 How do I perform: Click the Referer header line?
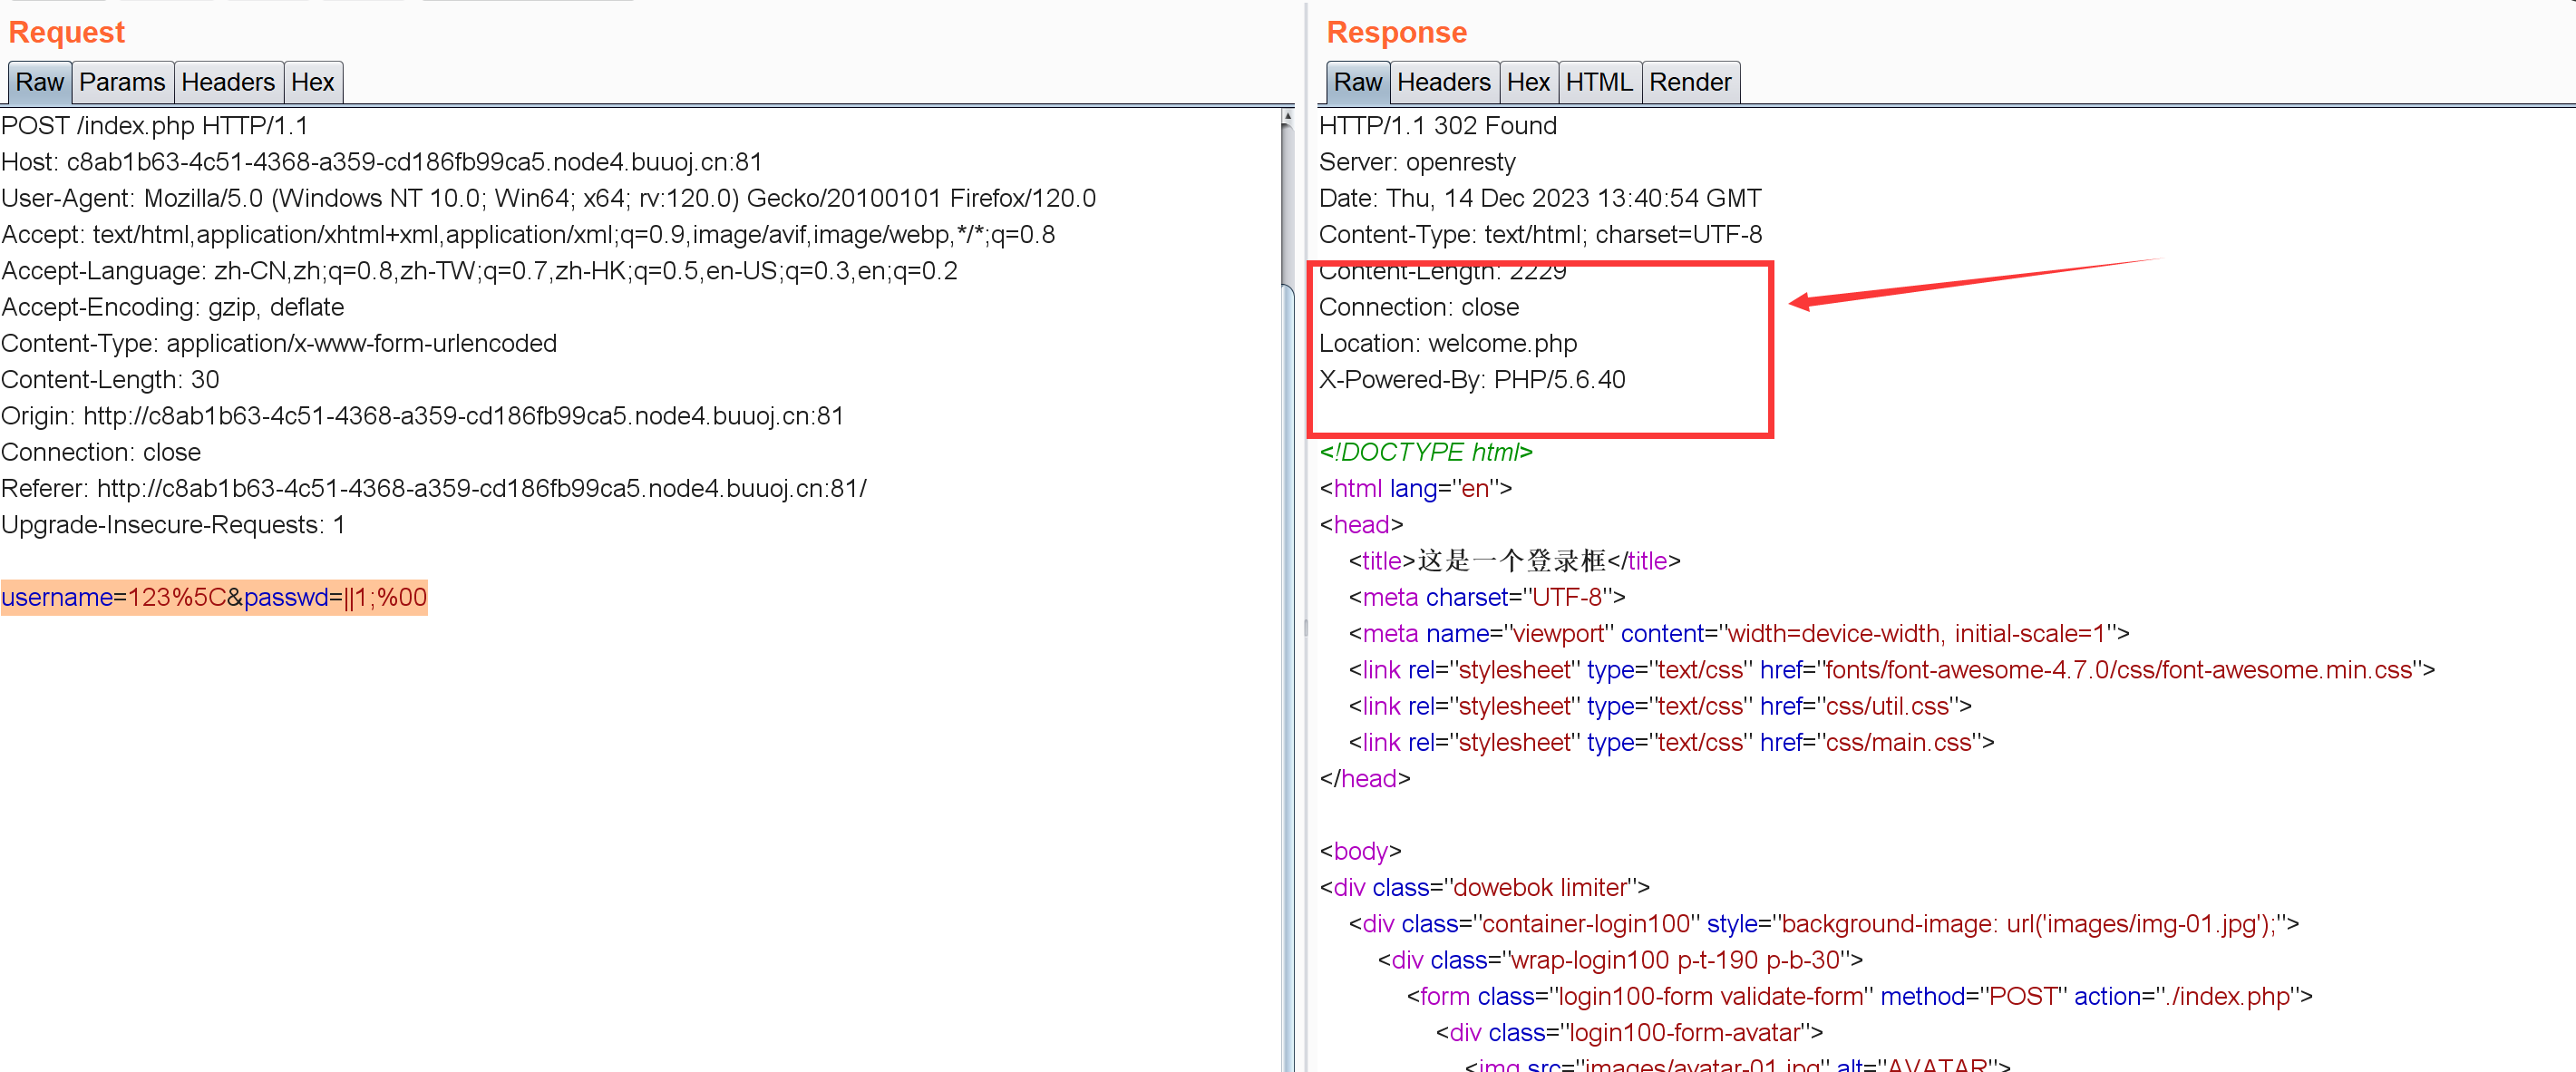[x=434, y=488]
